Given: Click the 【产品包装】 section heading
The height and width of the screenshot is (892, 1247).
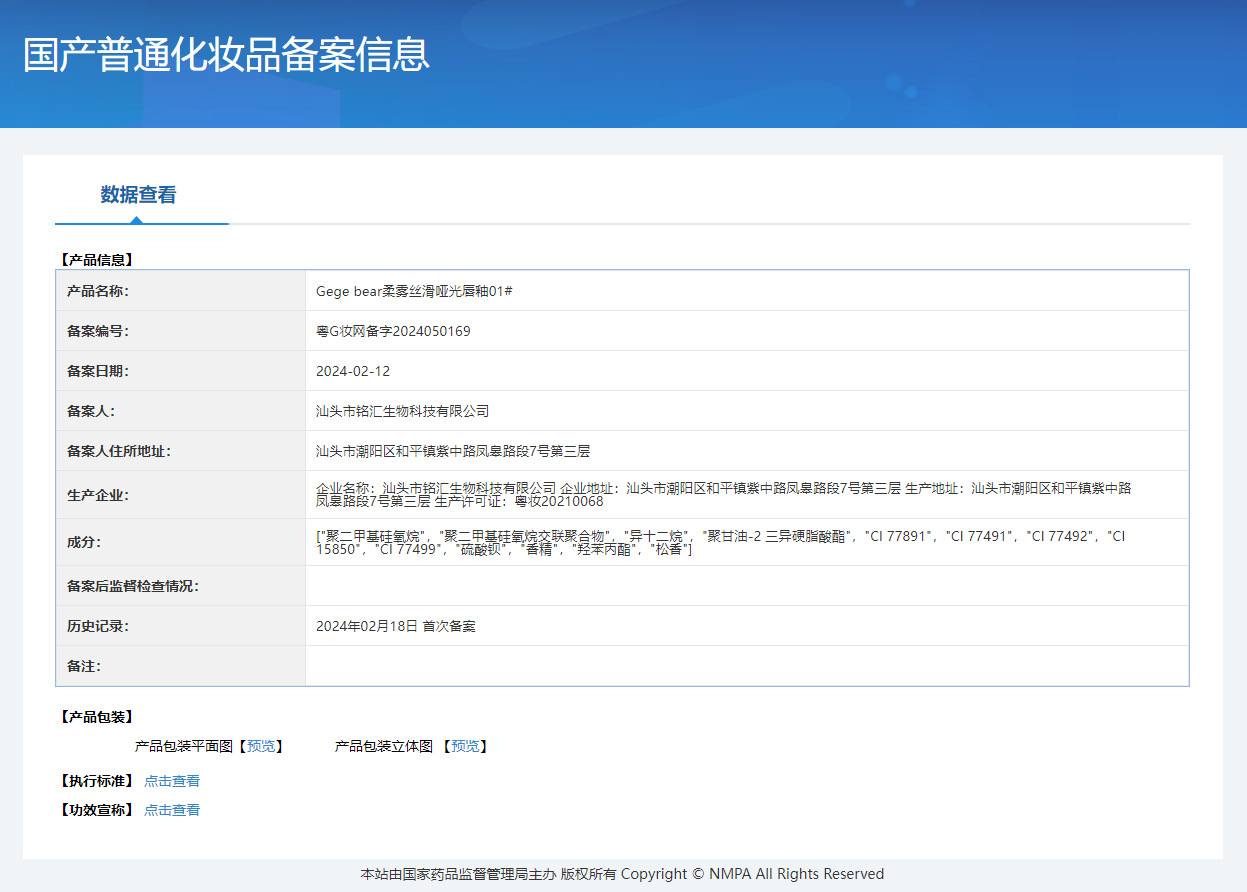Looking at the screenshot, I should [x=96, y=717].
